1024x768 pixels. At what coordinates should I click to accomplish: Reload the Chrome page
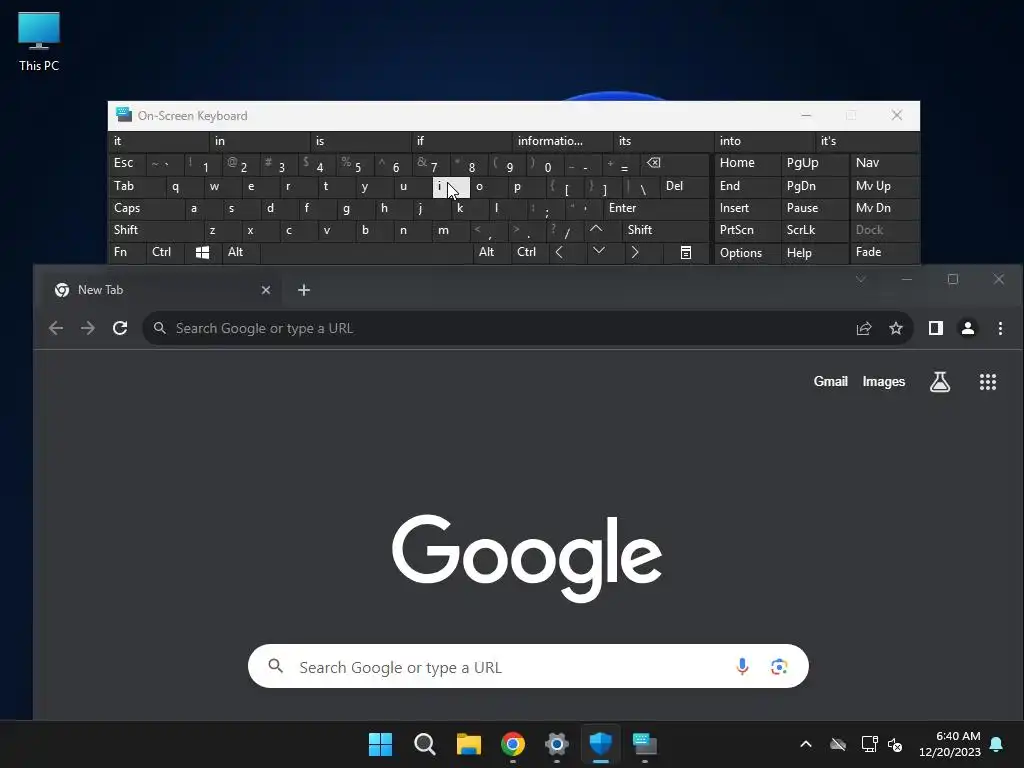[x=120, y=328]
